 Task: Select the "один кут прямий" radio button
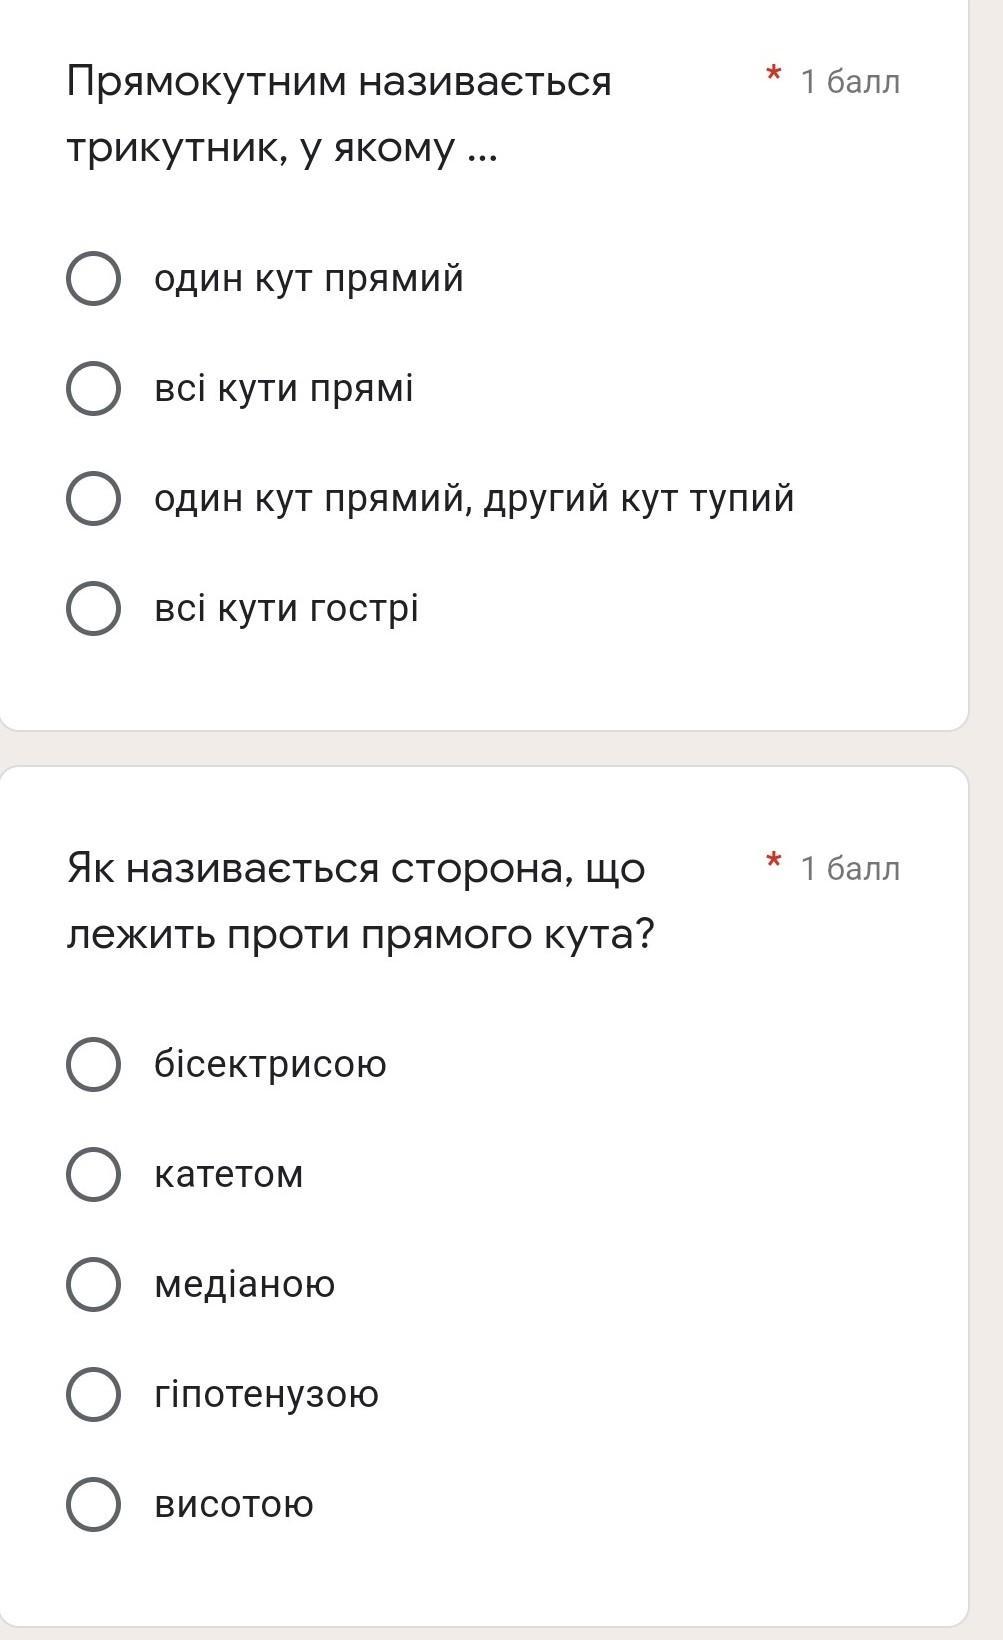pos(94,278)
